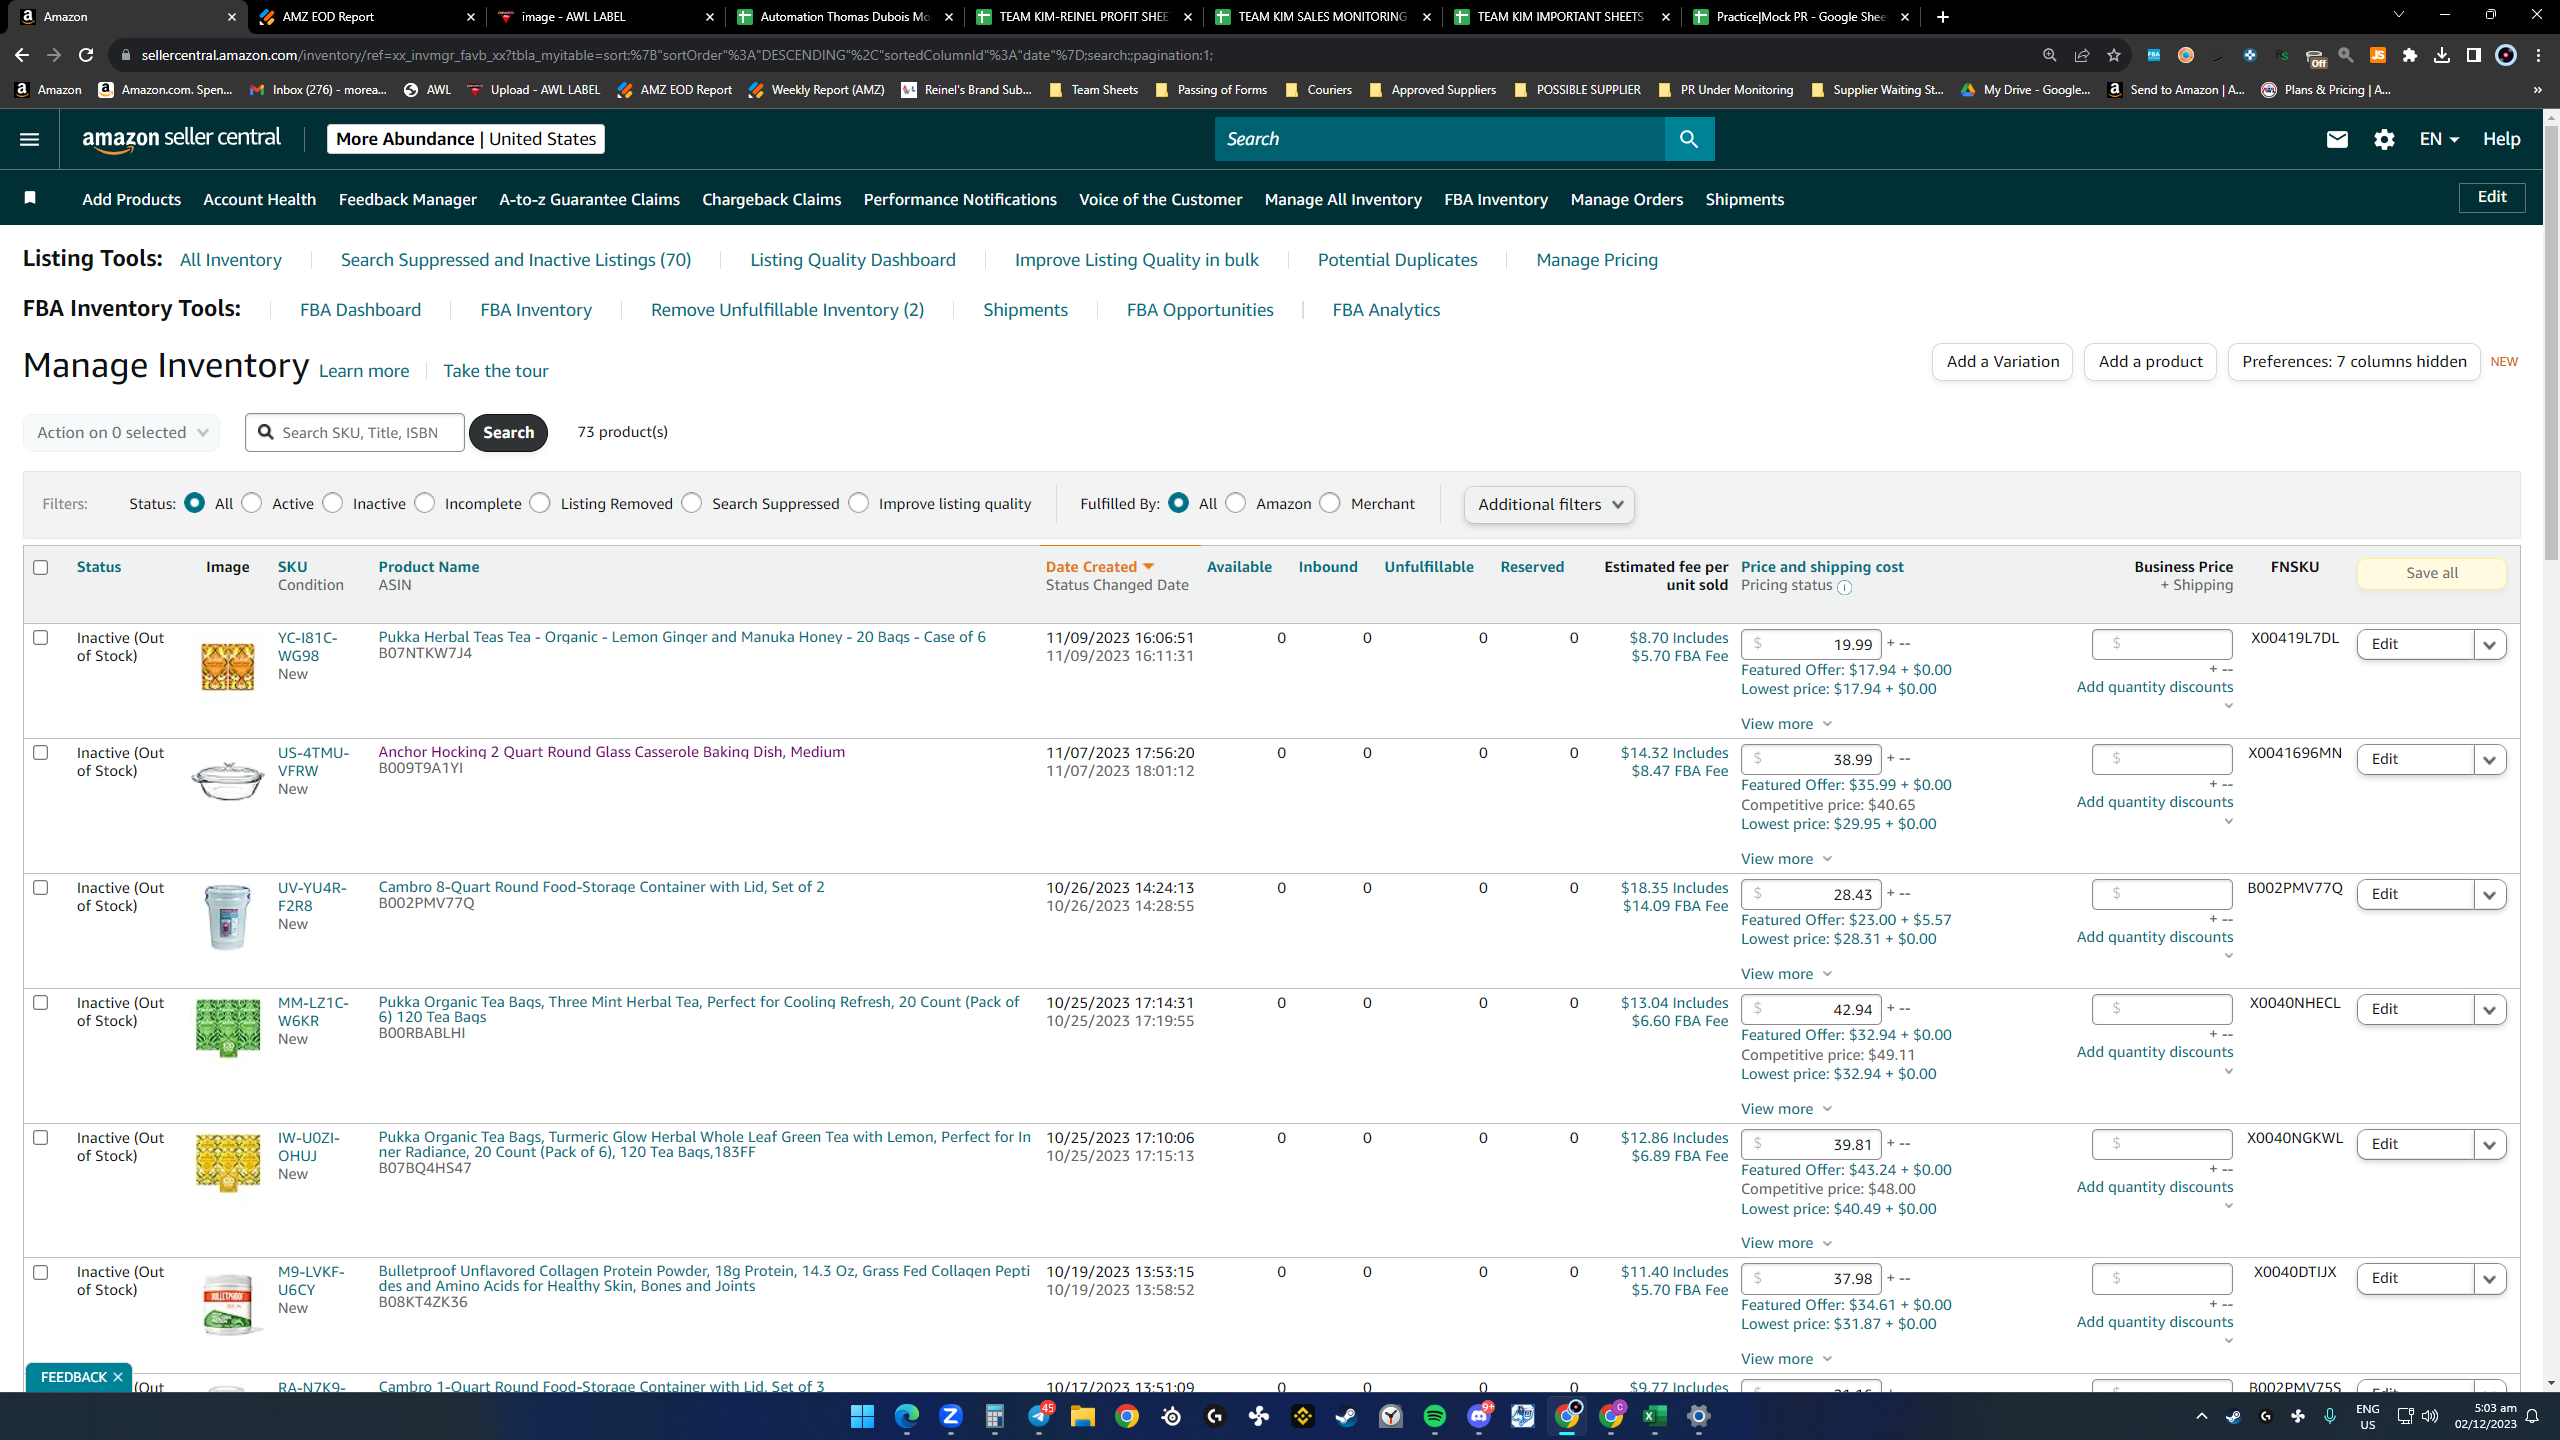
Task: Filter Fulfilled By Amazon radio
Action: 1236,503
